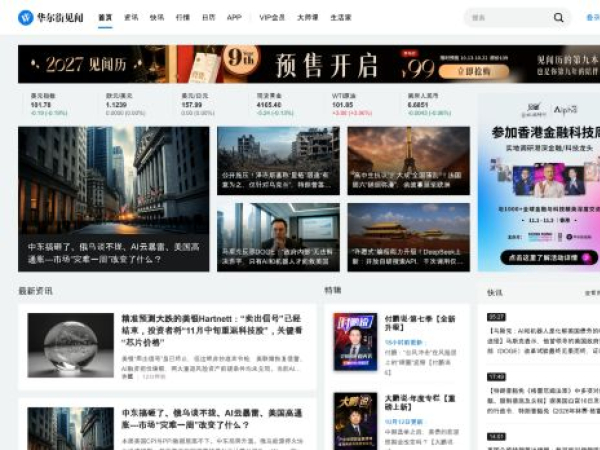
Task: Open the ruined buildings news card
Action: [x=278, y=161]
